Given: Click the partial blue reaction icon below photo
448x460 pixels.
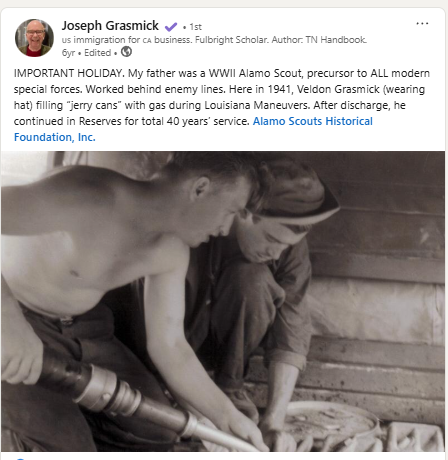Looking at the screenshot, I should pos(20,459).
